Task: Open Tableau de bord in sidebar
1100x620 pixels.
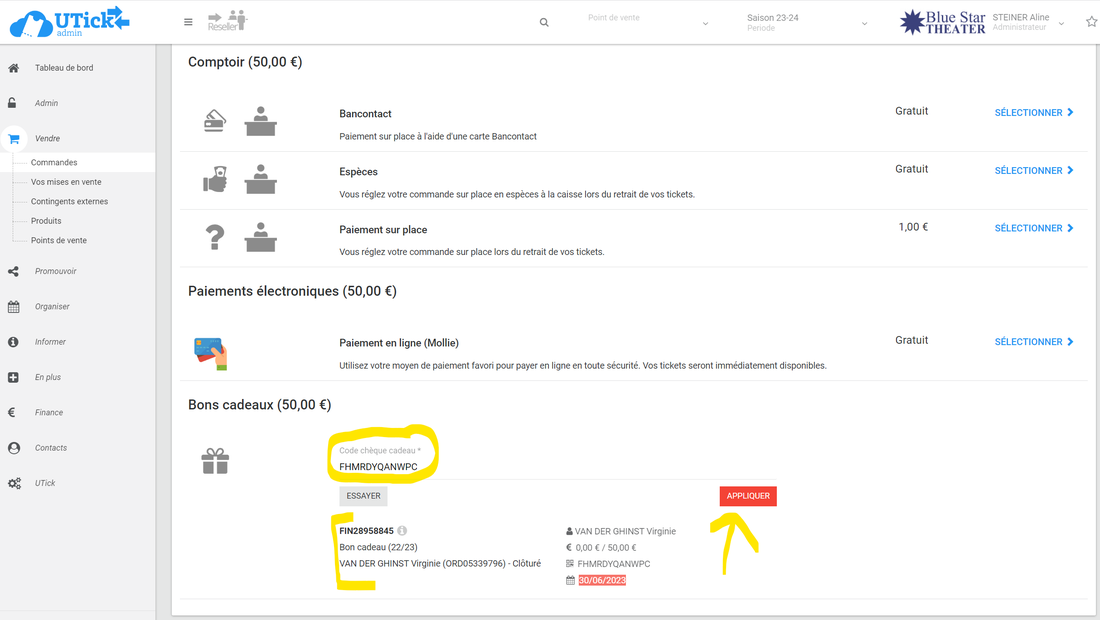Action: coord(64,68)
